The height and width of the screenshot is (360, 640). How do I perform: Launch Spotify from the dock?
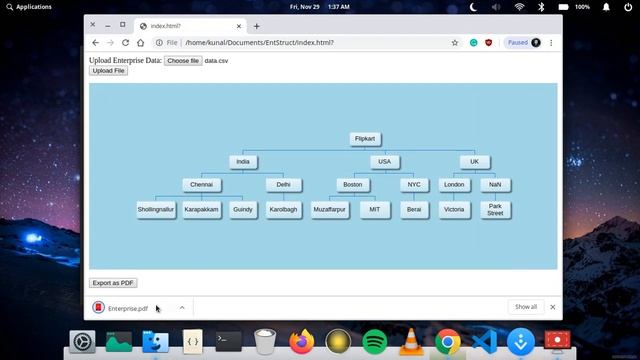tap(375, 342)
